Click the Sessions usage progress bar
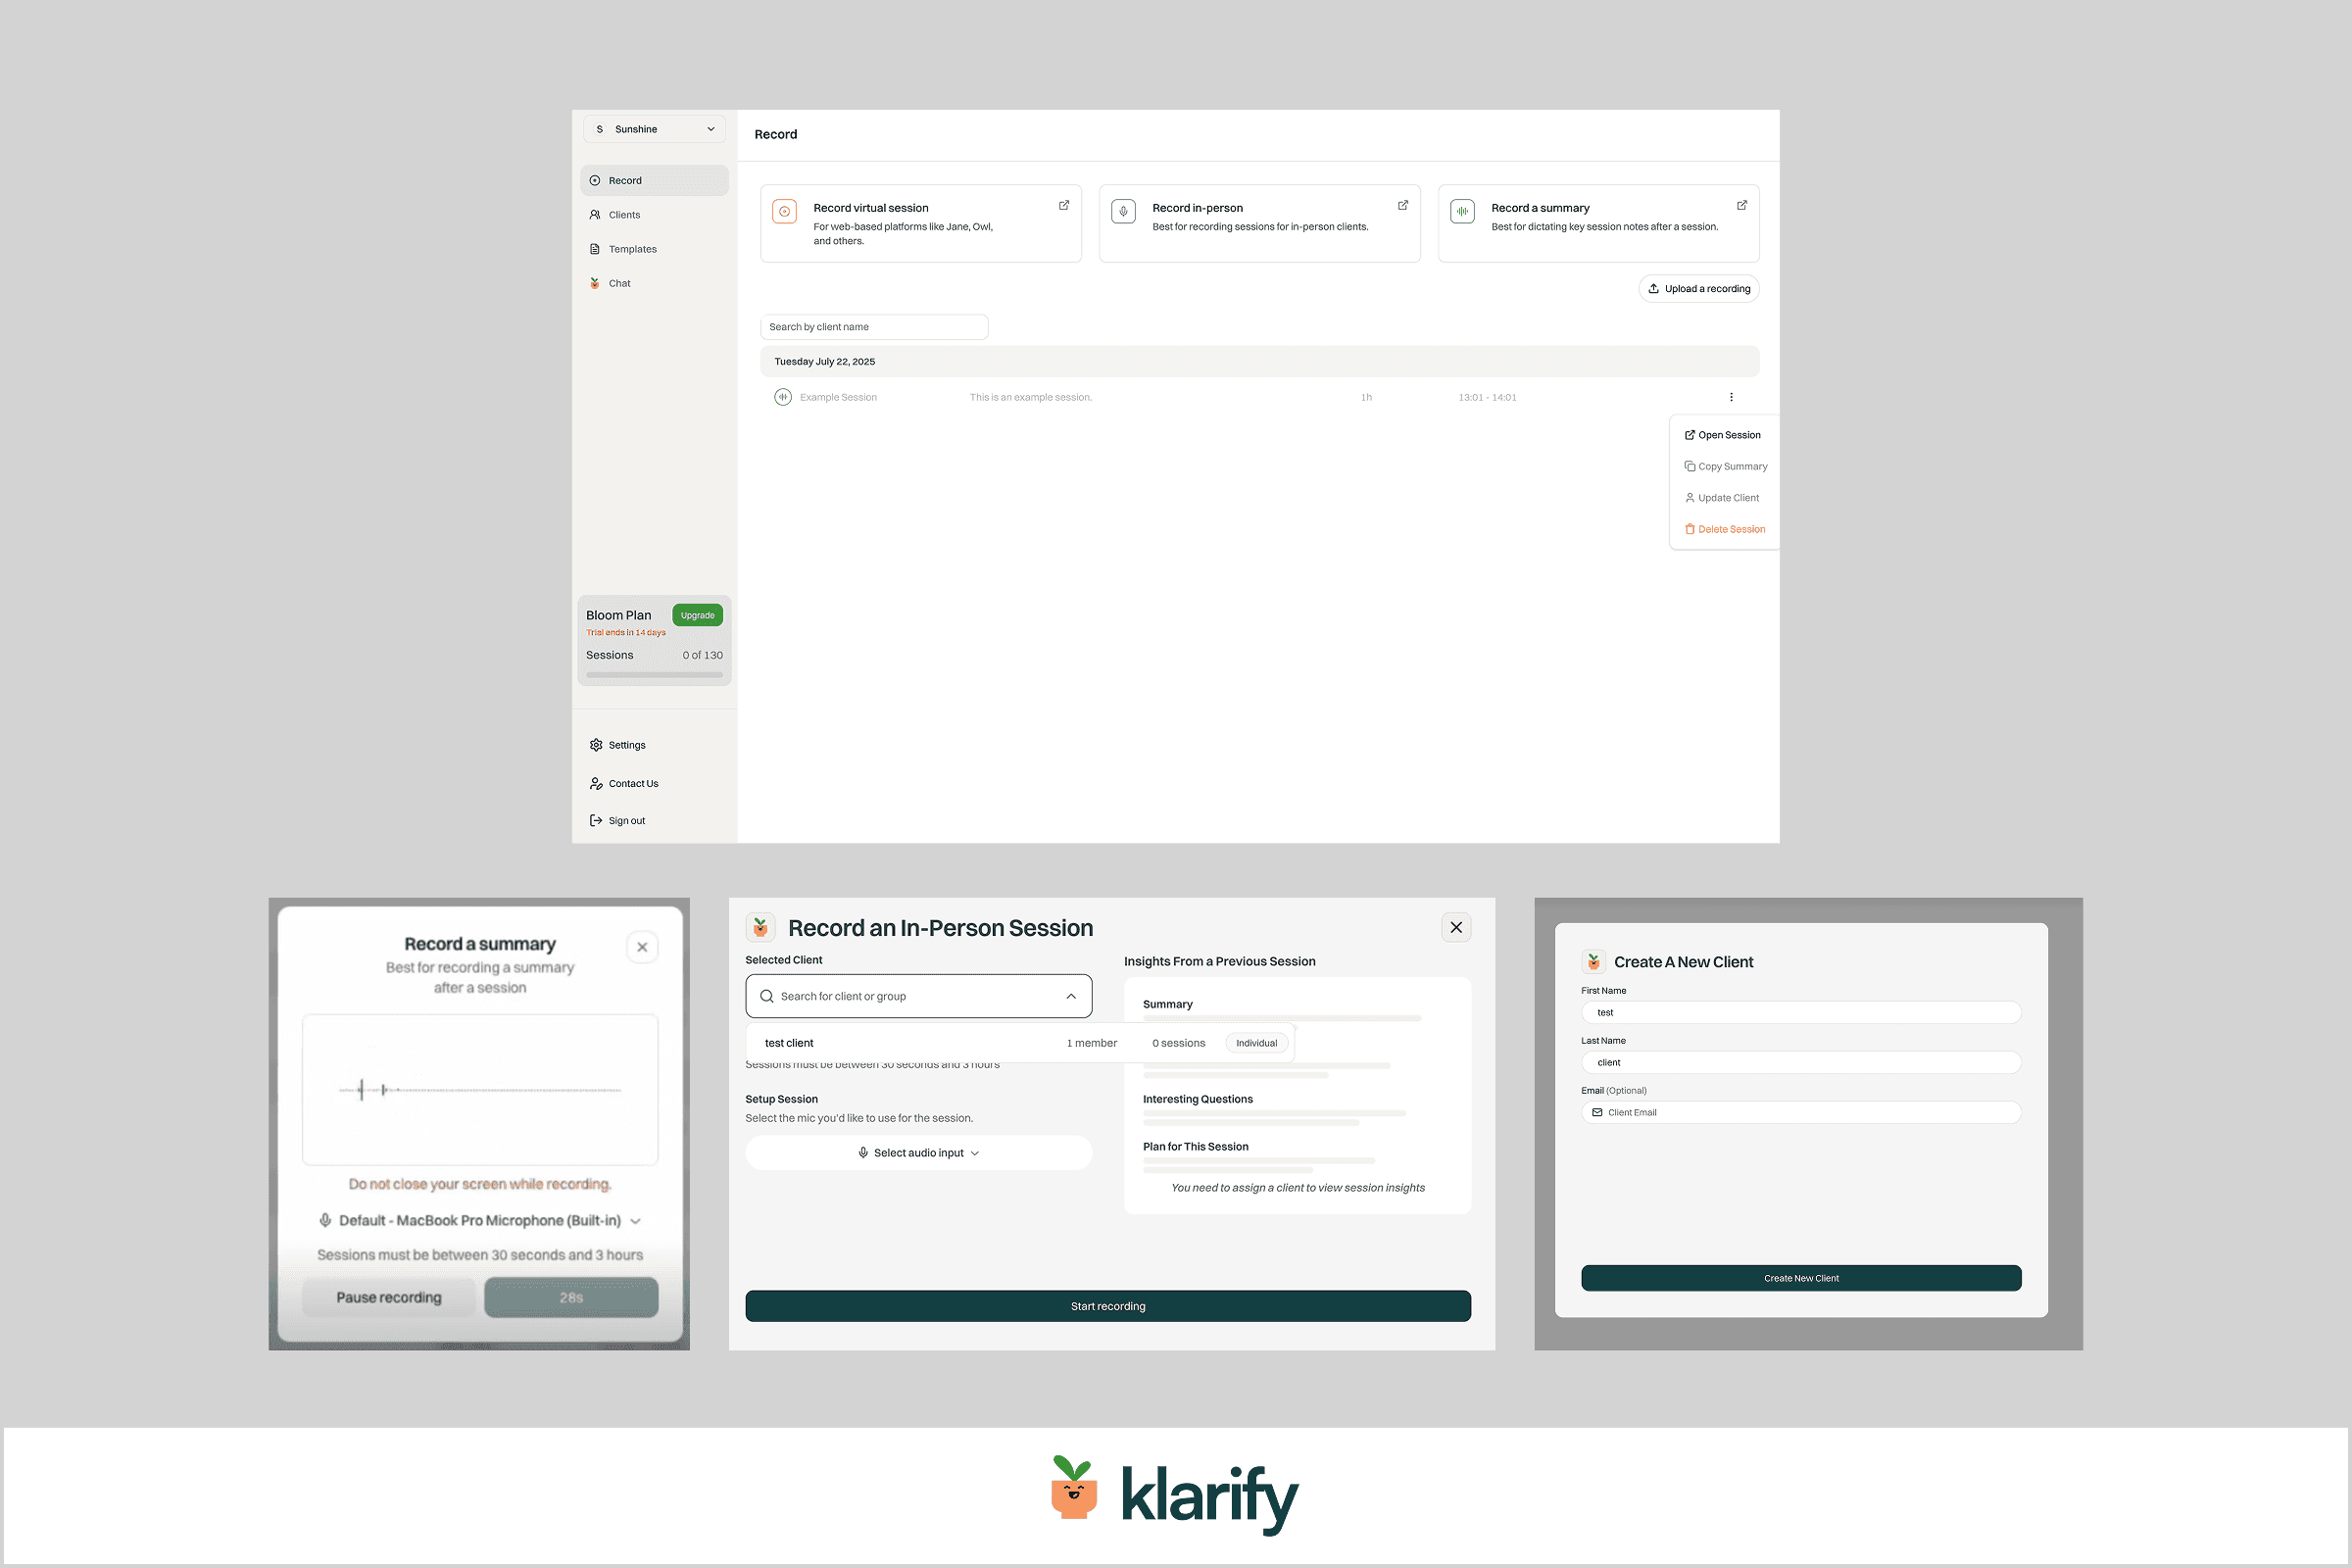This screenshot has width=2352, height=1568. pos(654,675)
